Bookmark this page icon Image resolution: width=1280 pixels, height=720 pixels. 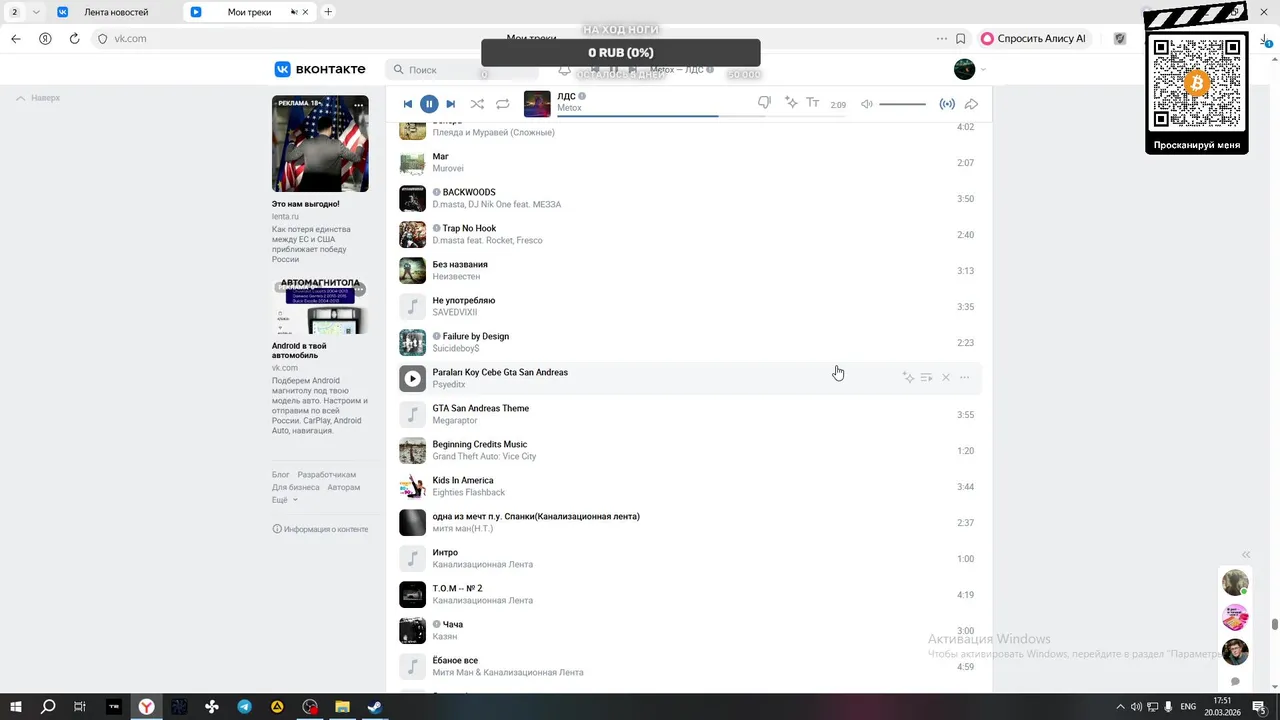(x=960, y=39)
